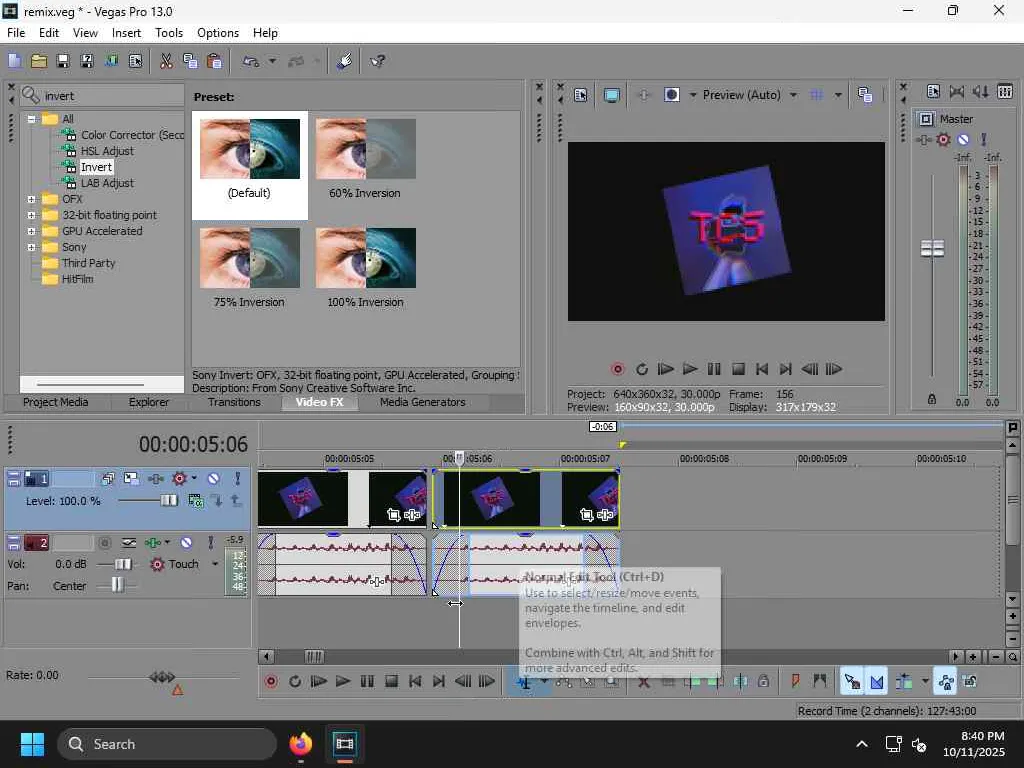Invert phase on audio track 2
1024x768 pixels.
(129, 543)
